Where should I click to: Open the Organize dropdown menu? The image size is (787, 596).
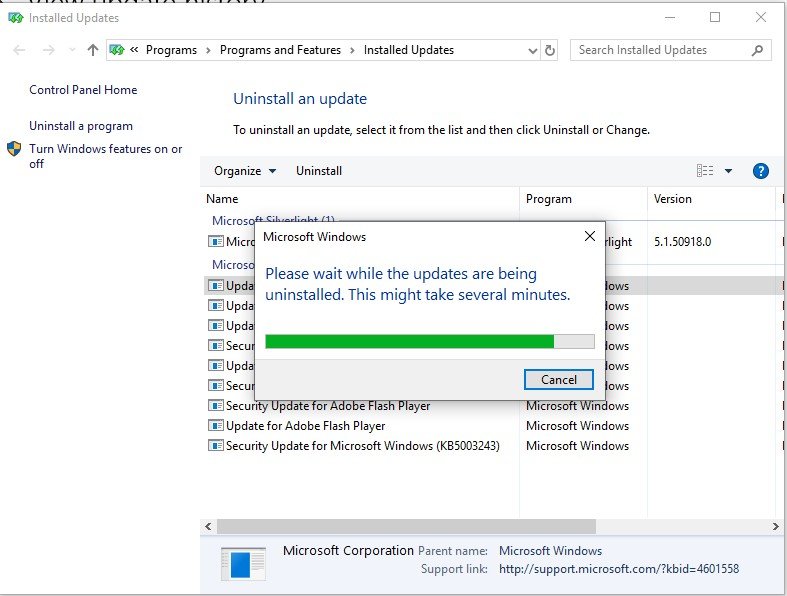pyautogui.click(x=245, y=171)
